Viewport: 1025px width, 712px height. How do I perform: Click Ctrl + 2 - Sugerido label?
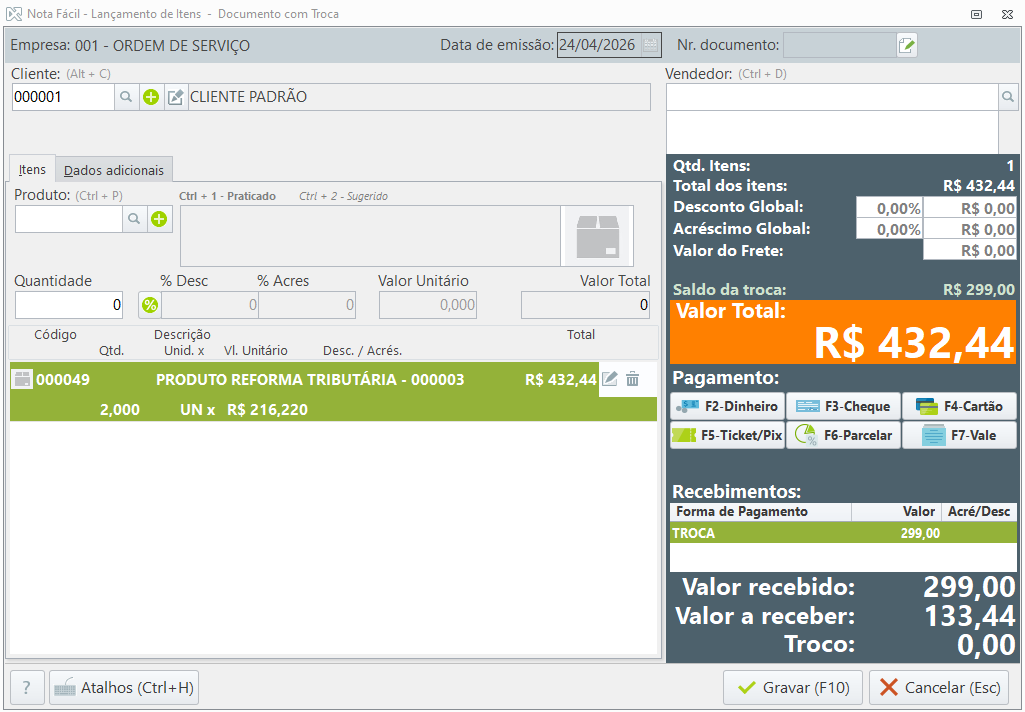[x=343, y=196]
